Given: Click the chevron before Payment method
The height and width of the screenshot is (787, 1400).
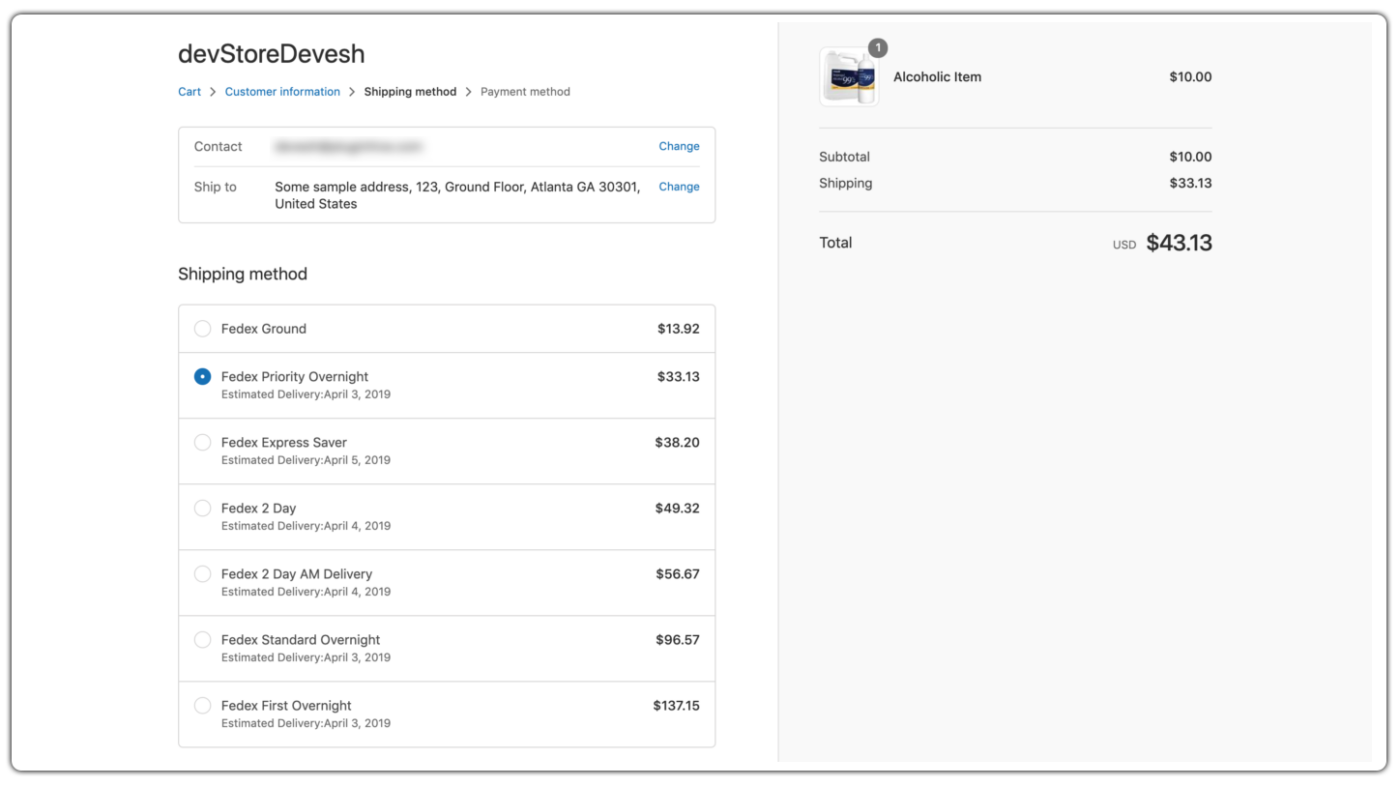Looking at the screenshot, I should coord(468,92).
